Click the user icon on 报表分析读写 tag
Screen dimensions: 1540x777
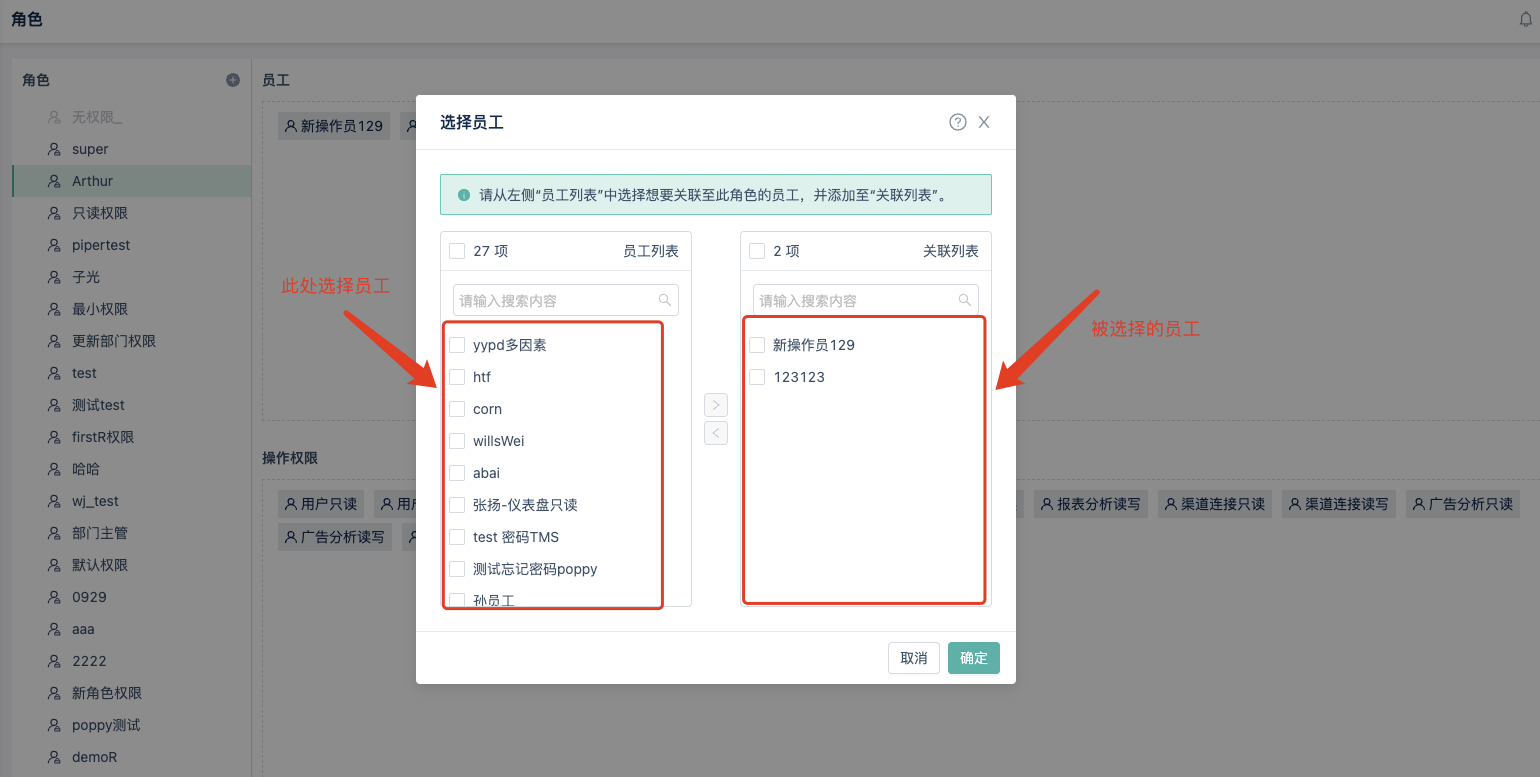[x=1047, y=504]
